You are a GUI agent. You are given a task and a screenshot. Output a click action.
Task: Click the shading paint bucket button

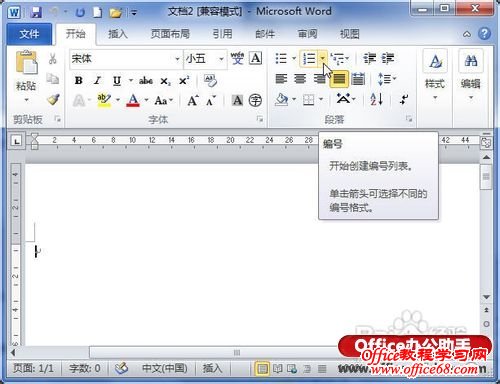[x=282, y=99]
